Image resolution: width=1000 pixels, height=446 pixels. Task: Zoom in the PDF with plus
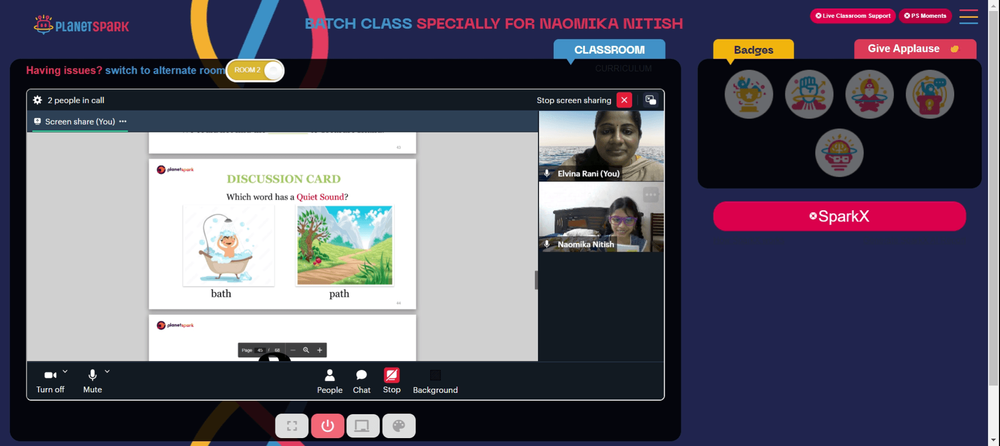pyautogui.click(x=320, y=350)
